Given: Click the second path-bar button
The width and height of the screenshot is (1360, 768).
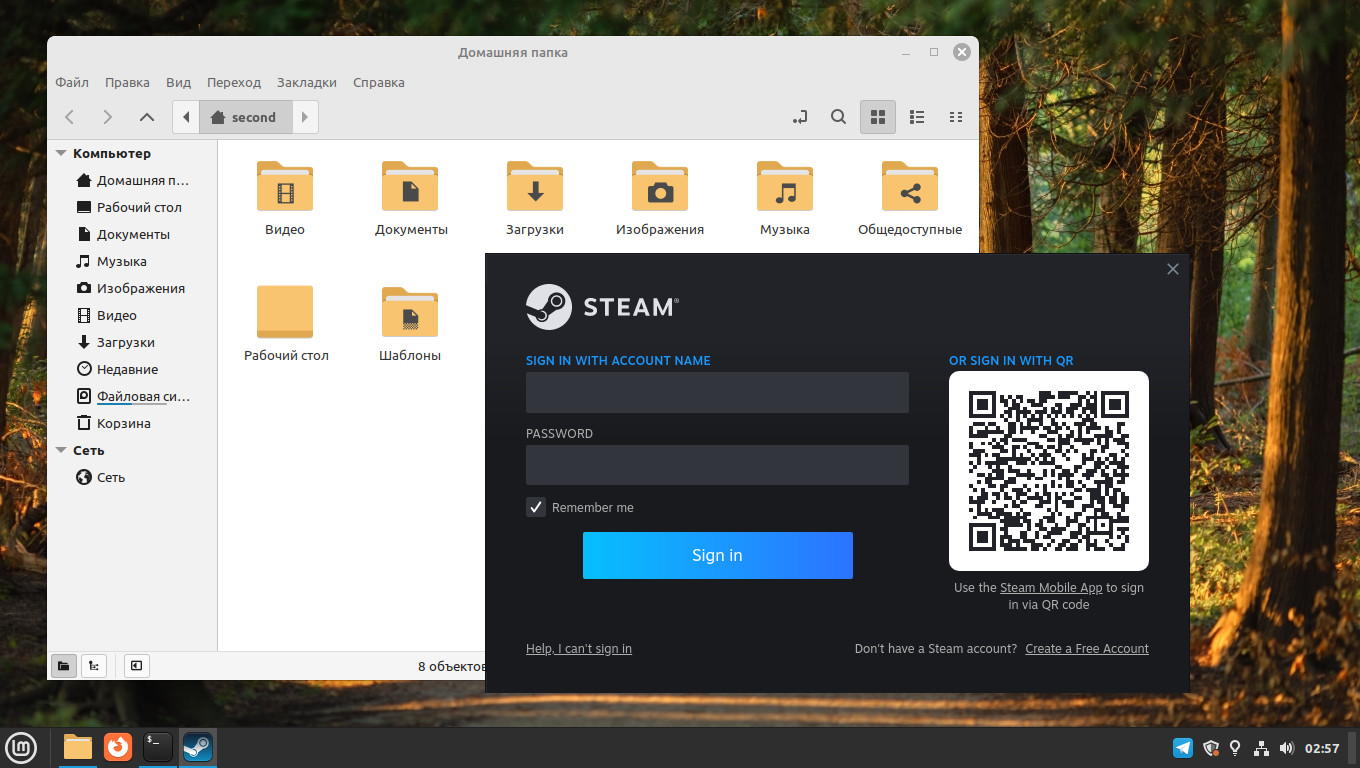Looking at the screenshot, I should (246, 117).
